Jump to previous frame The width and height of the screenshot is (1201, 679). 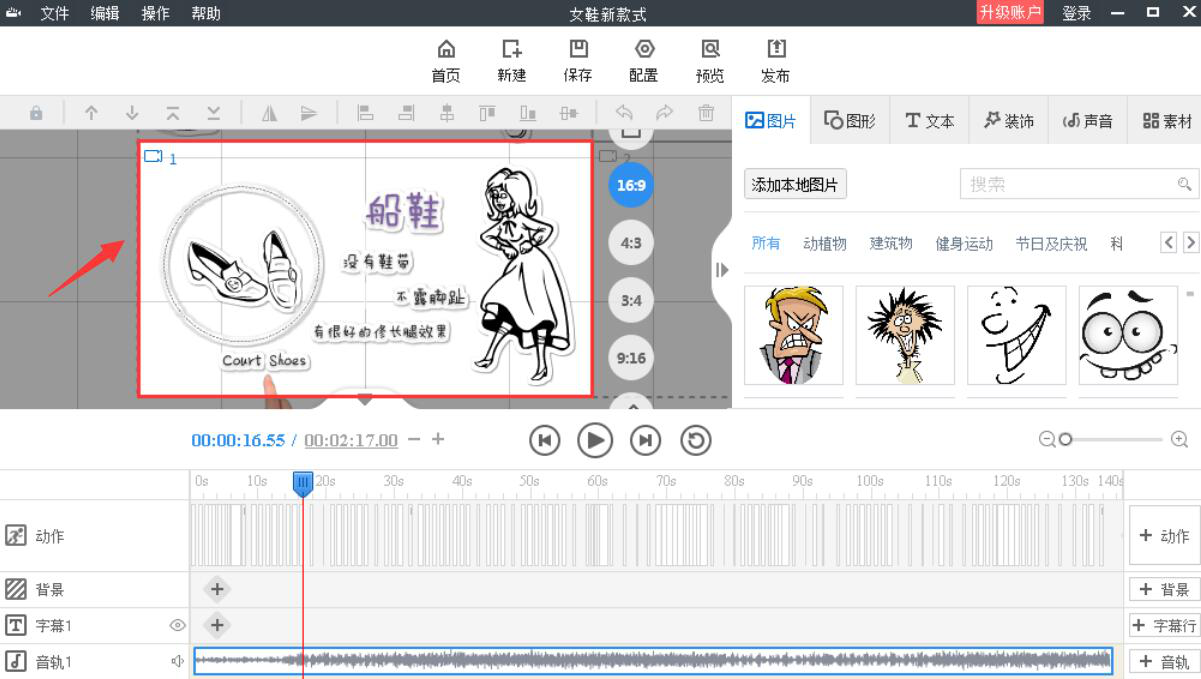545,440
